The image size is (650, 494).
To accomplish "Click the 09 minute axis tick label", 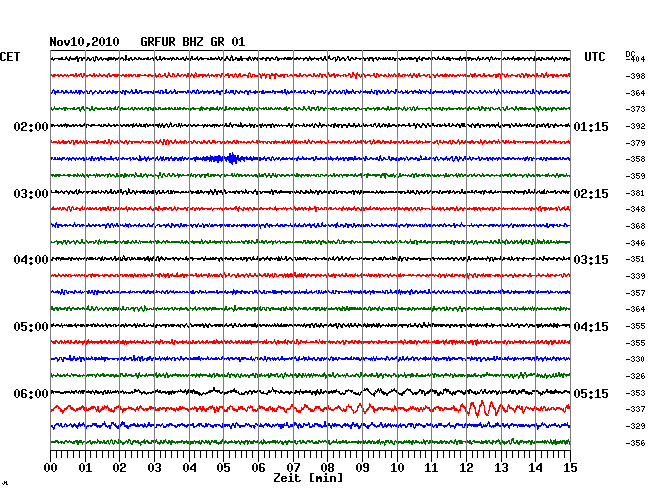I will tap(362, 468).
